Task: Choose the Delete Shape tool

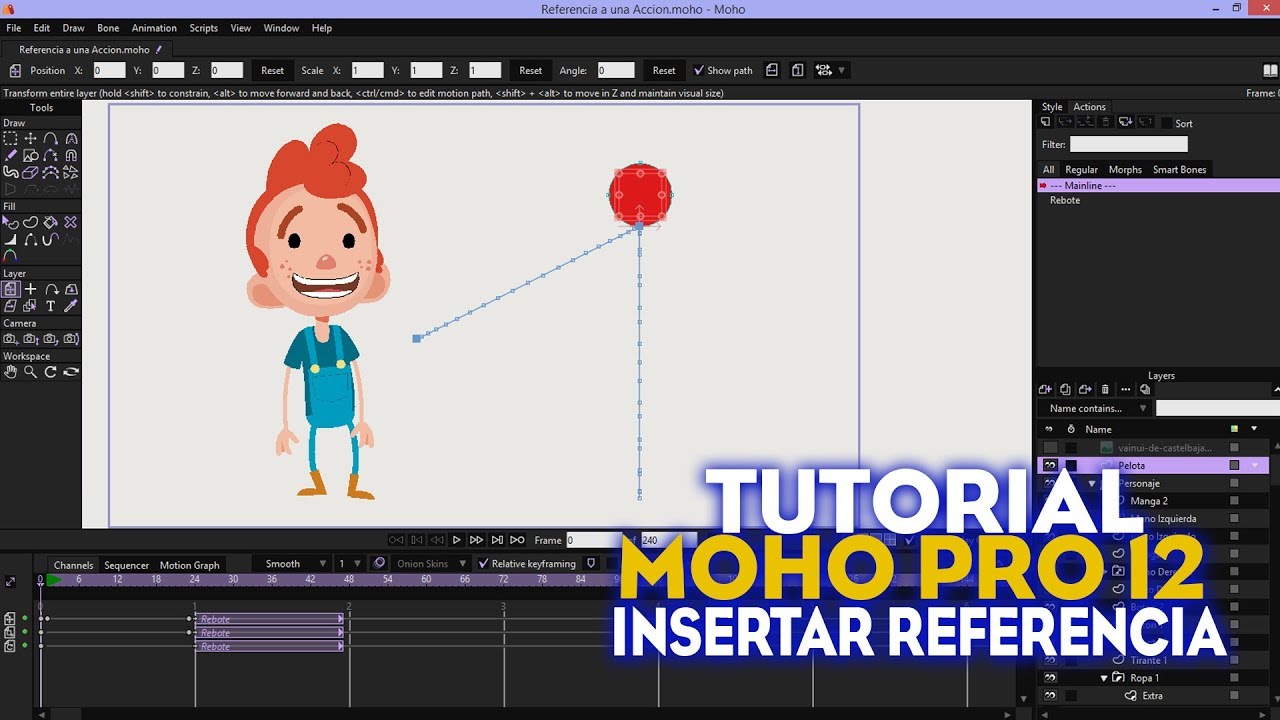Action: pyautogui.click(x=70, y=222)
